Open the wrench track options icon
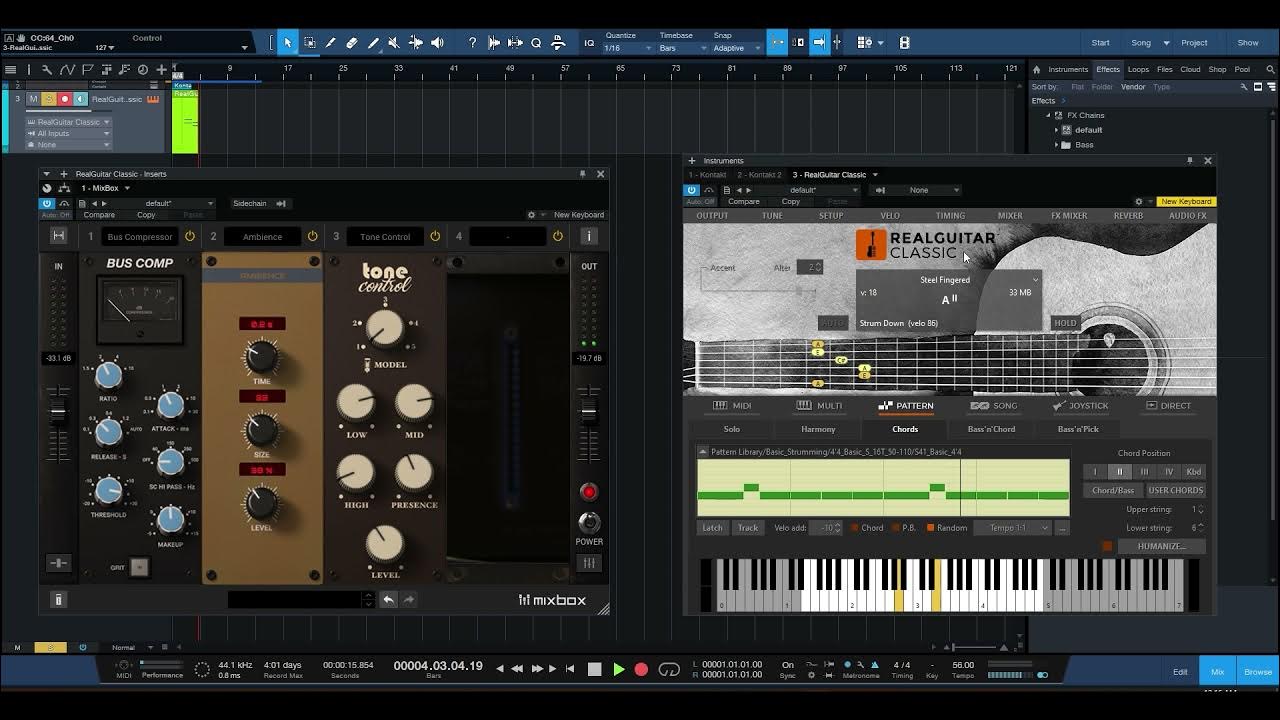This screenshot has width=1280, height=720. click(x=46, y=69)
